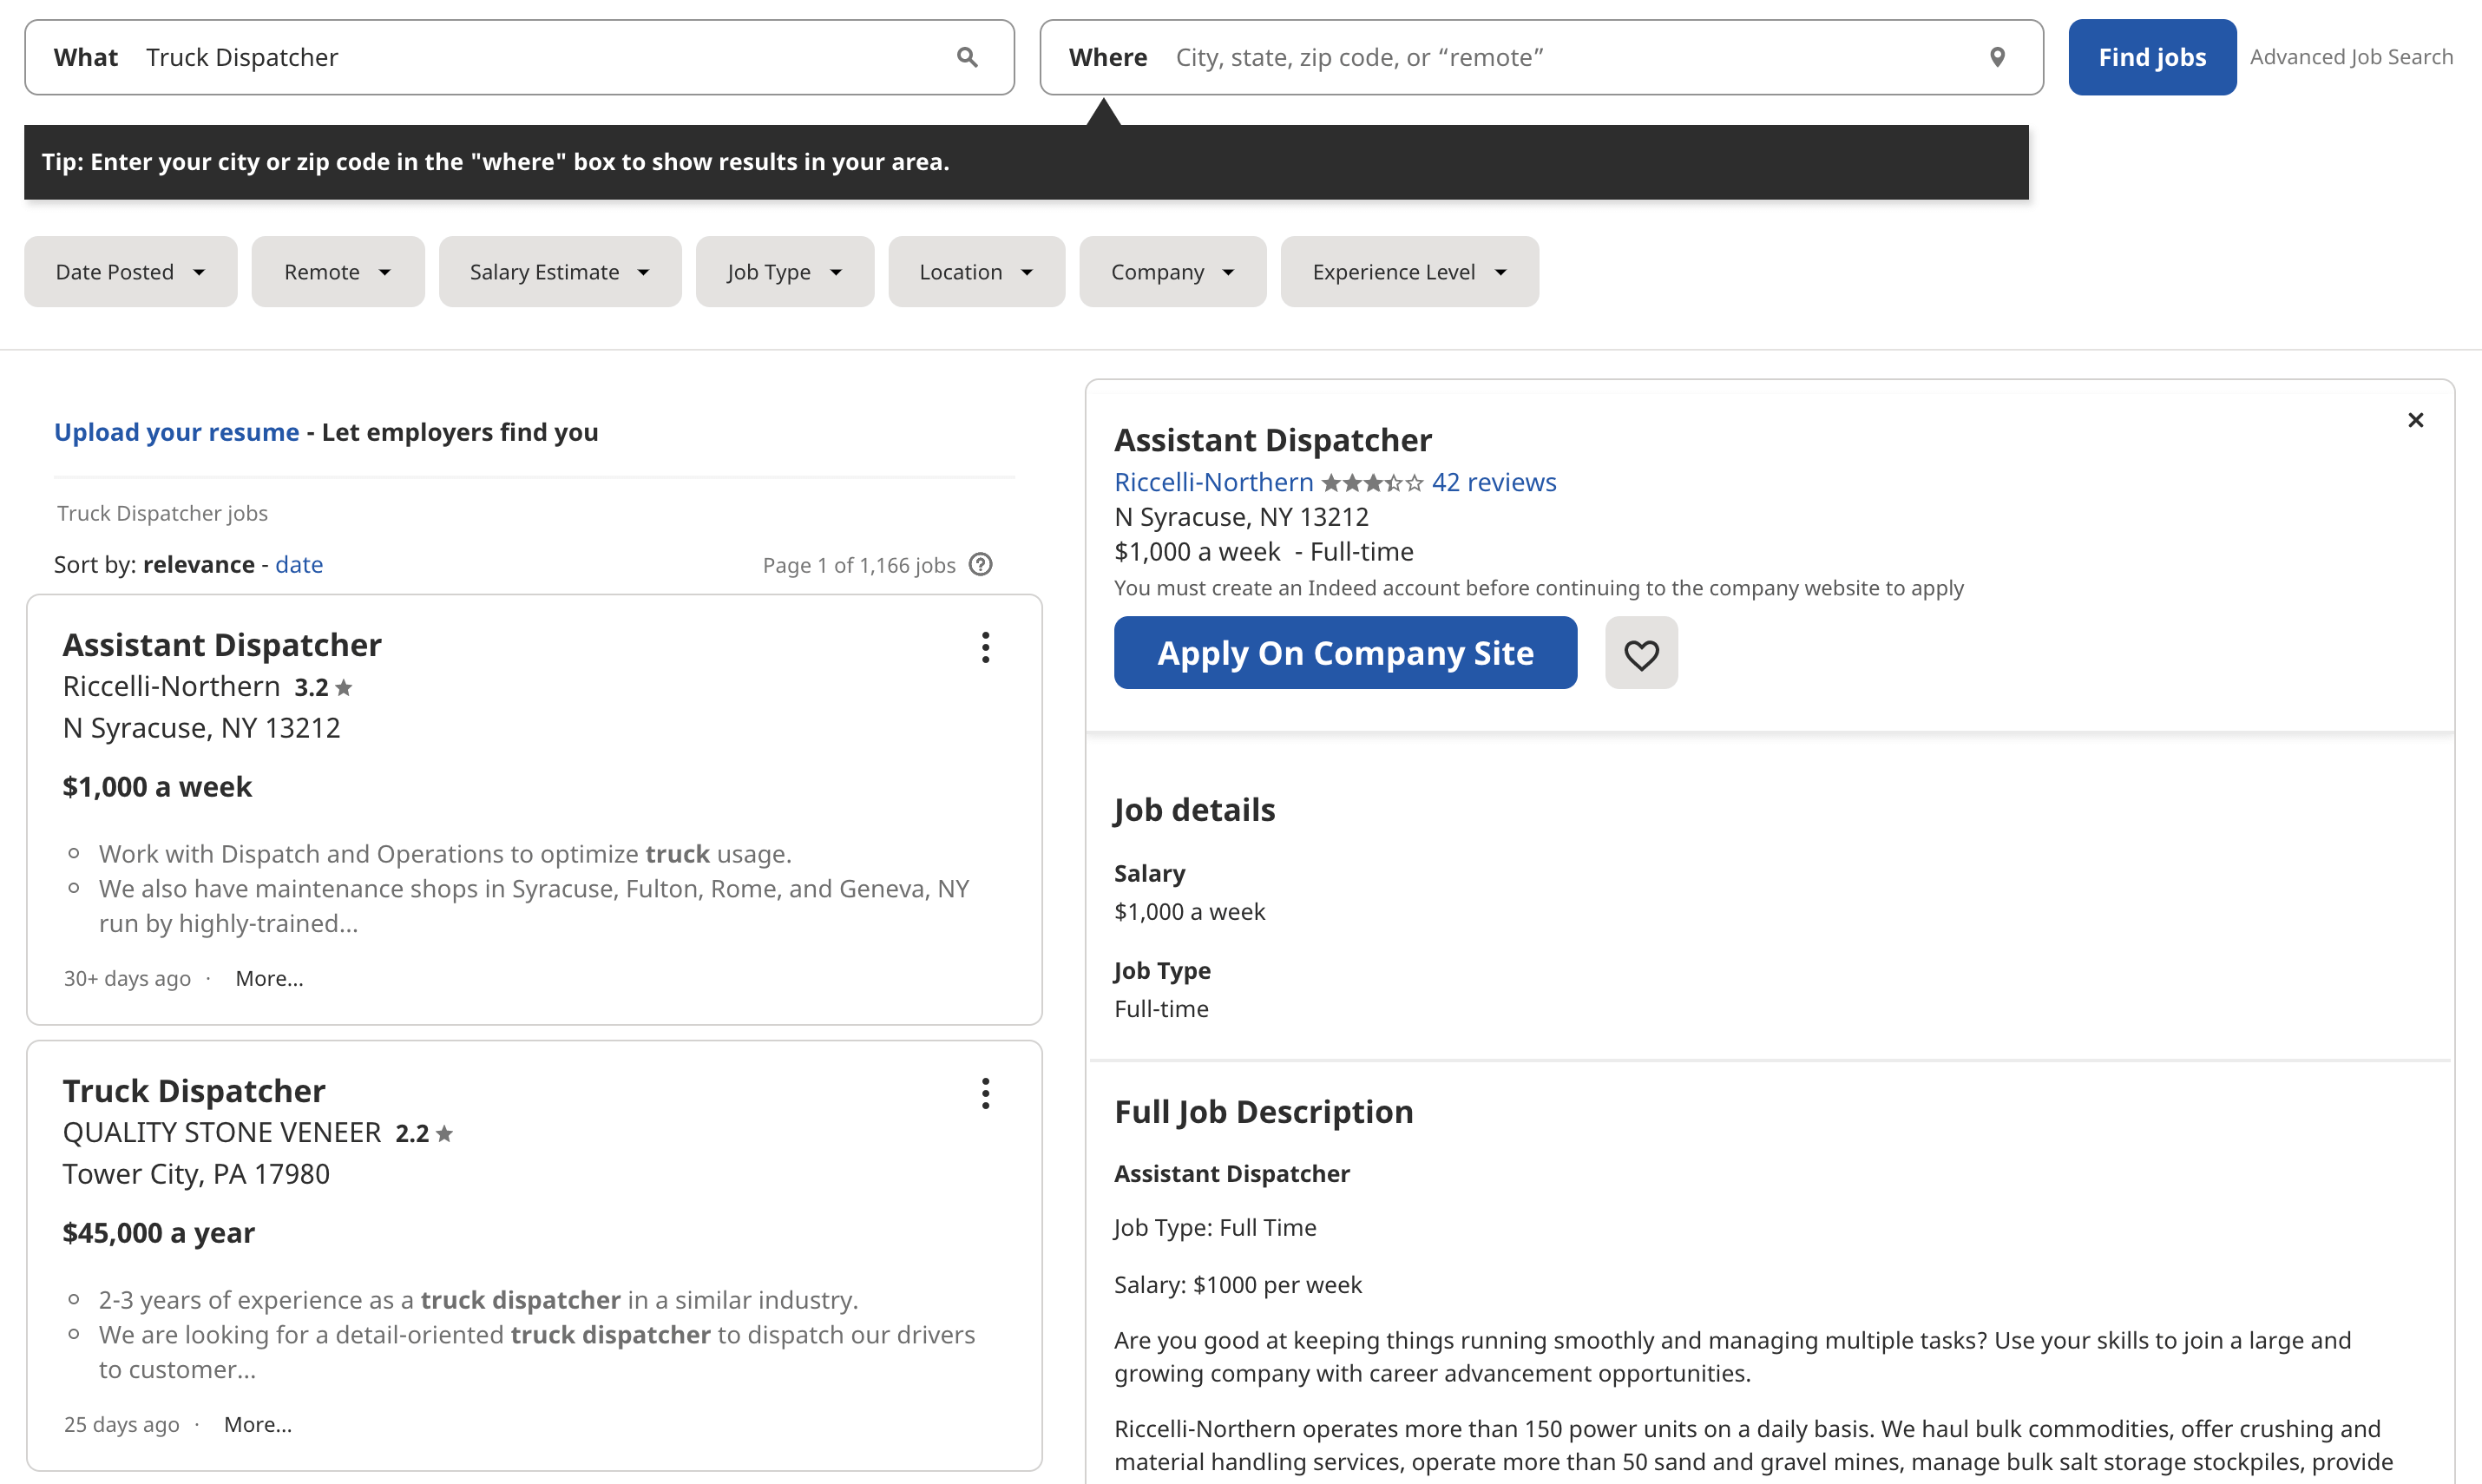Screen dimensions: 2482x1484
Task: Open the kebab menu for the Assistant Dispatcher card
Action: [985, 647]
